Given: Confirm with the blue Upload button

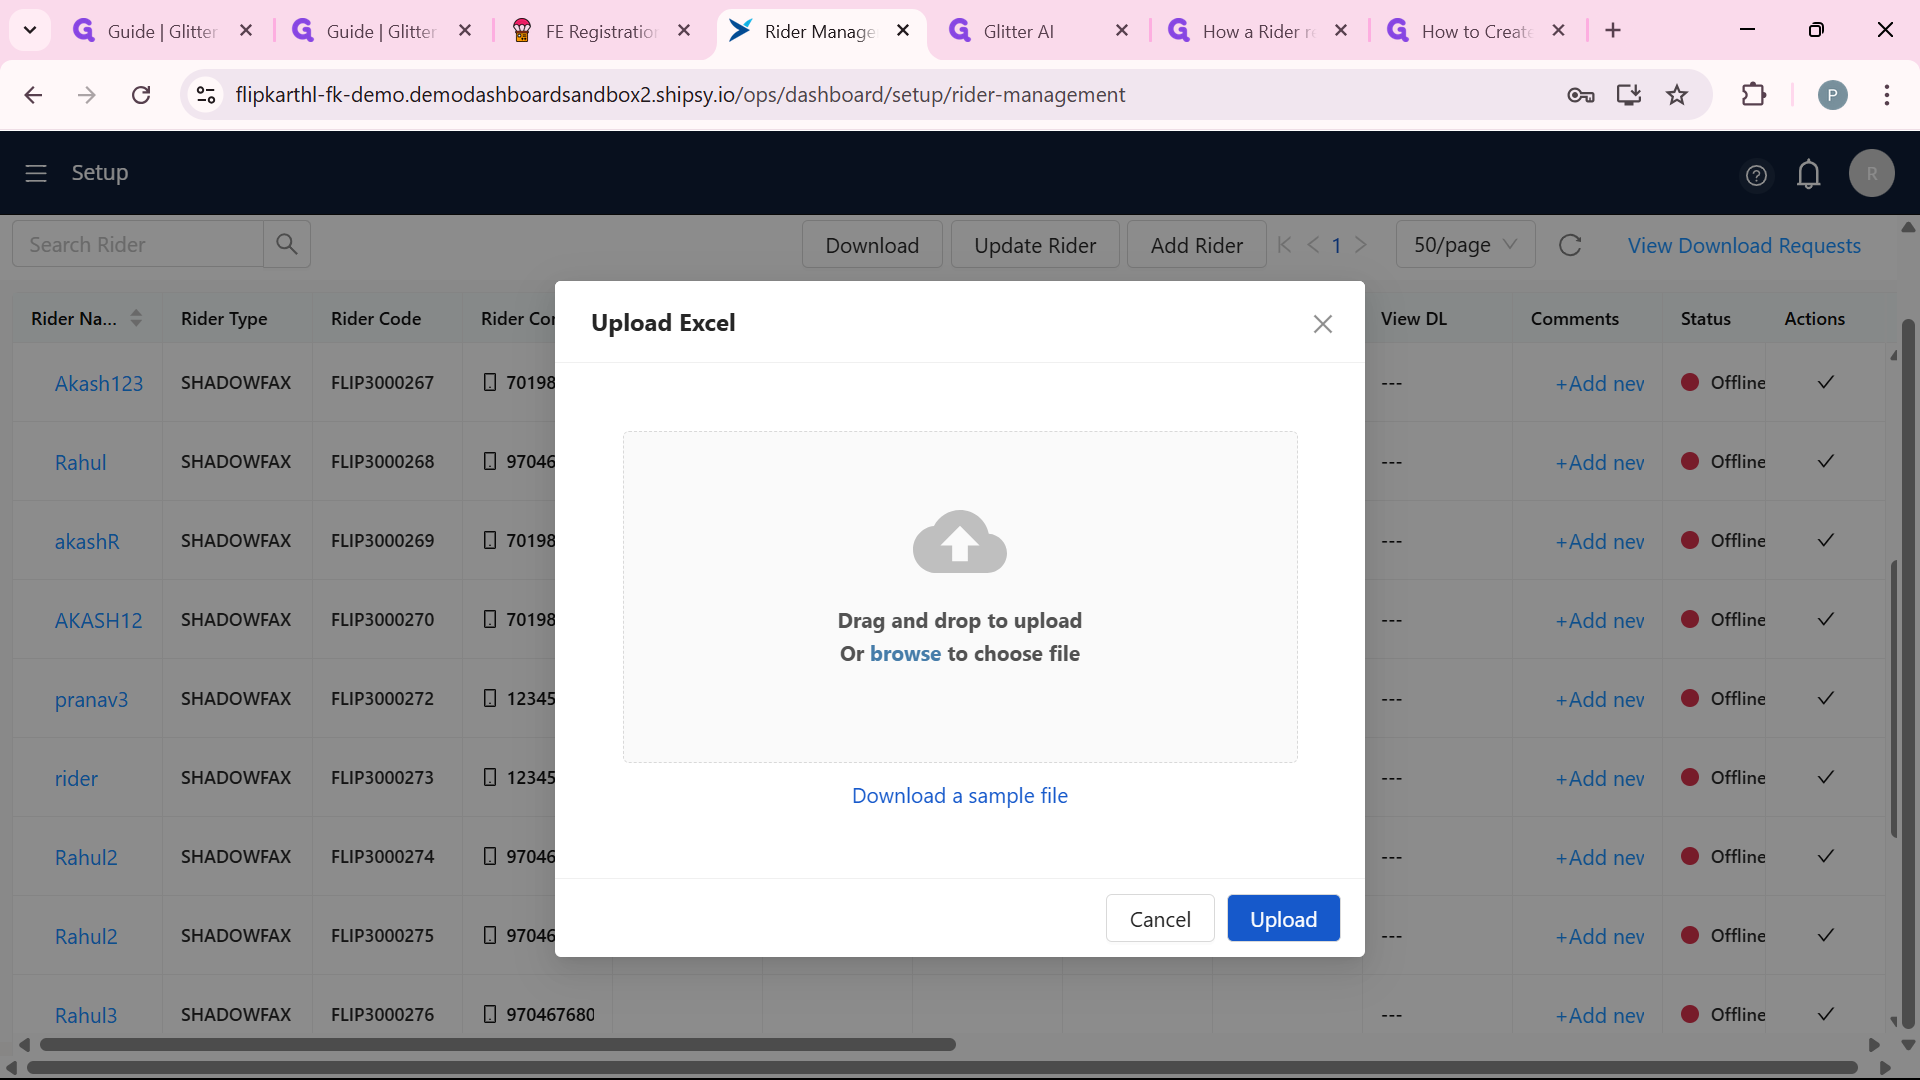Looking at the screenshot, I should [1283, 919].
